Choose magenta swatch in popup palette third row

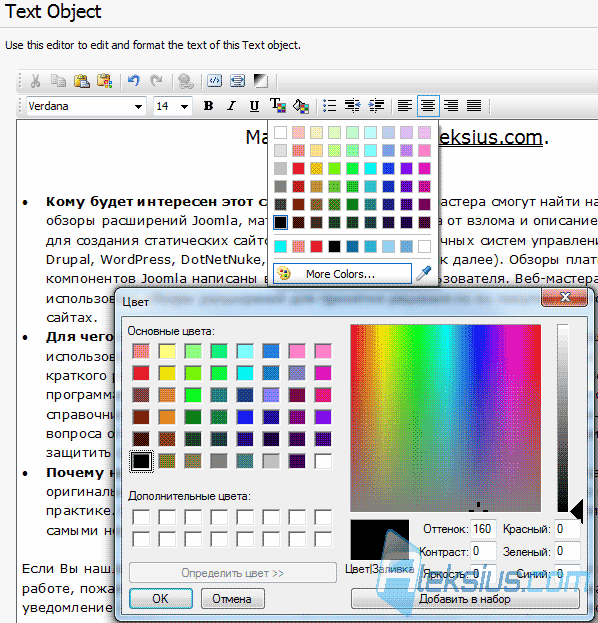point(424,168)
